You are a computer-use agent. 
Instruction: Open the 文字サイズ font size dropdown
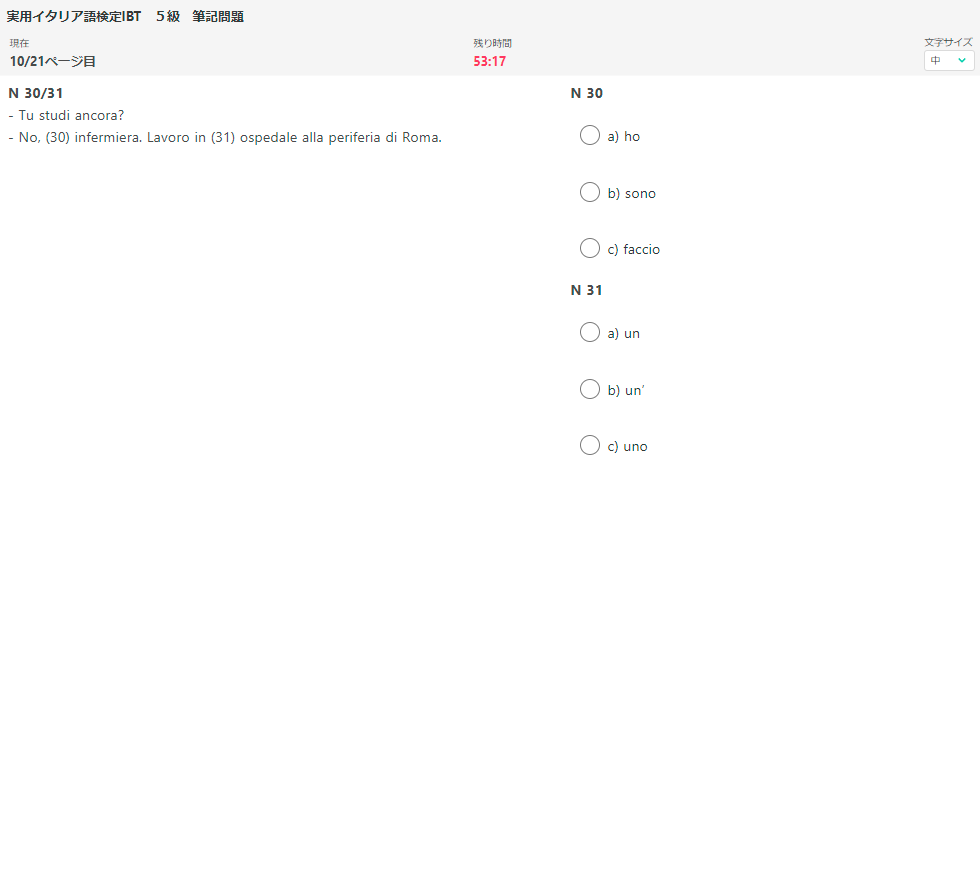[948, 61]
